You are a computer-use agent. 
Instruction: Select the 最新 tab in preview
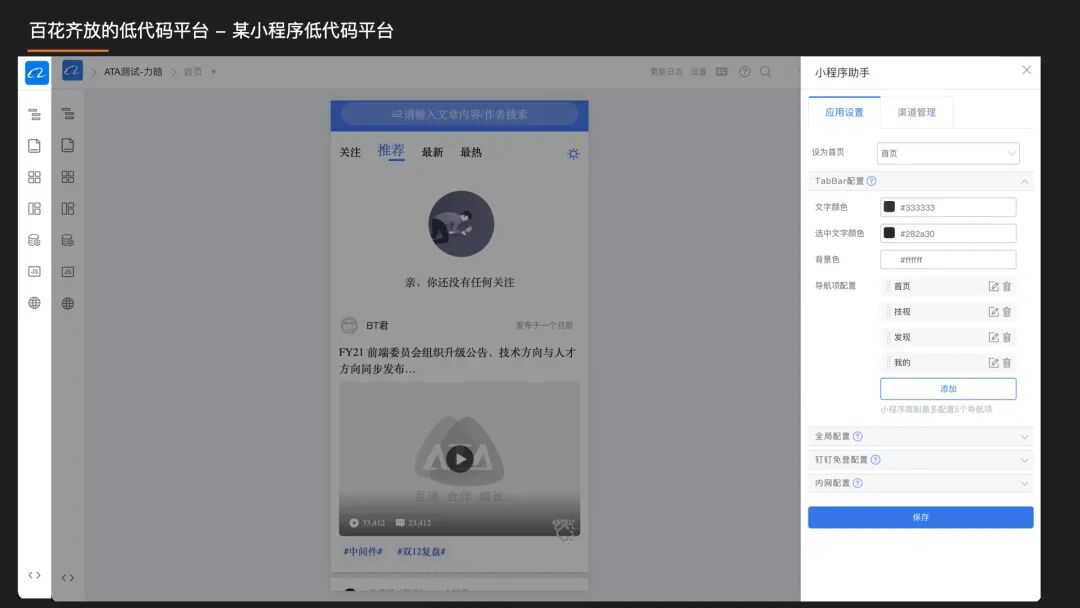click(433, 152)
